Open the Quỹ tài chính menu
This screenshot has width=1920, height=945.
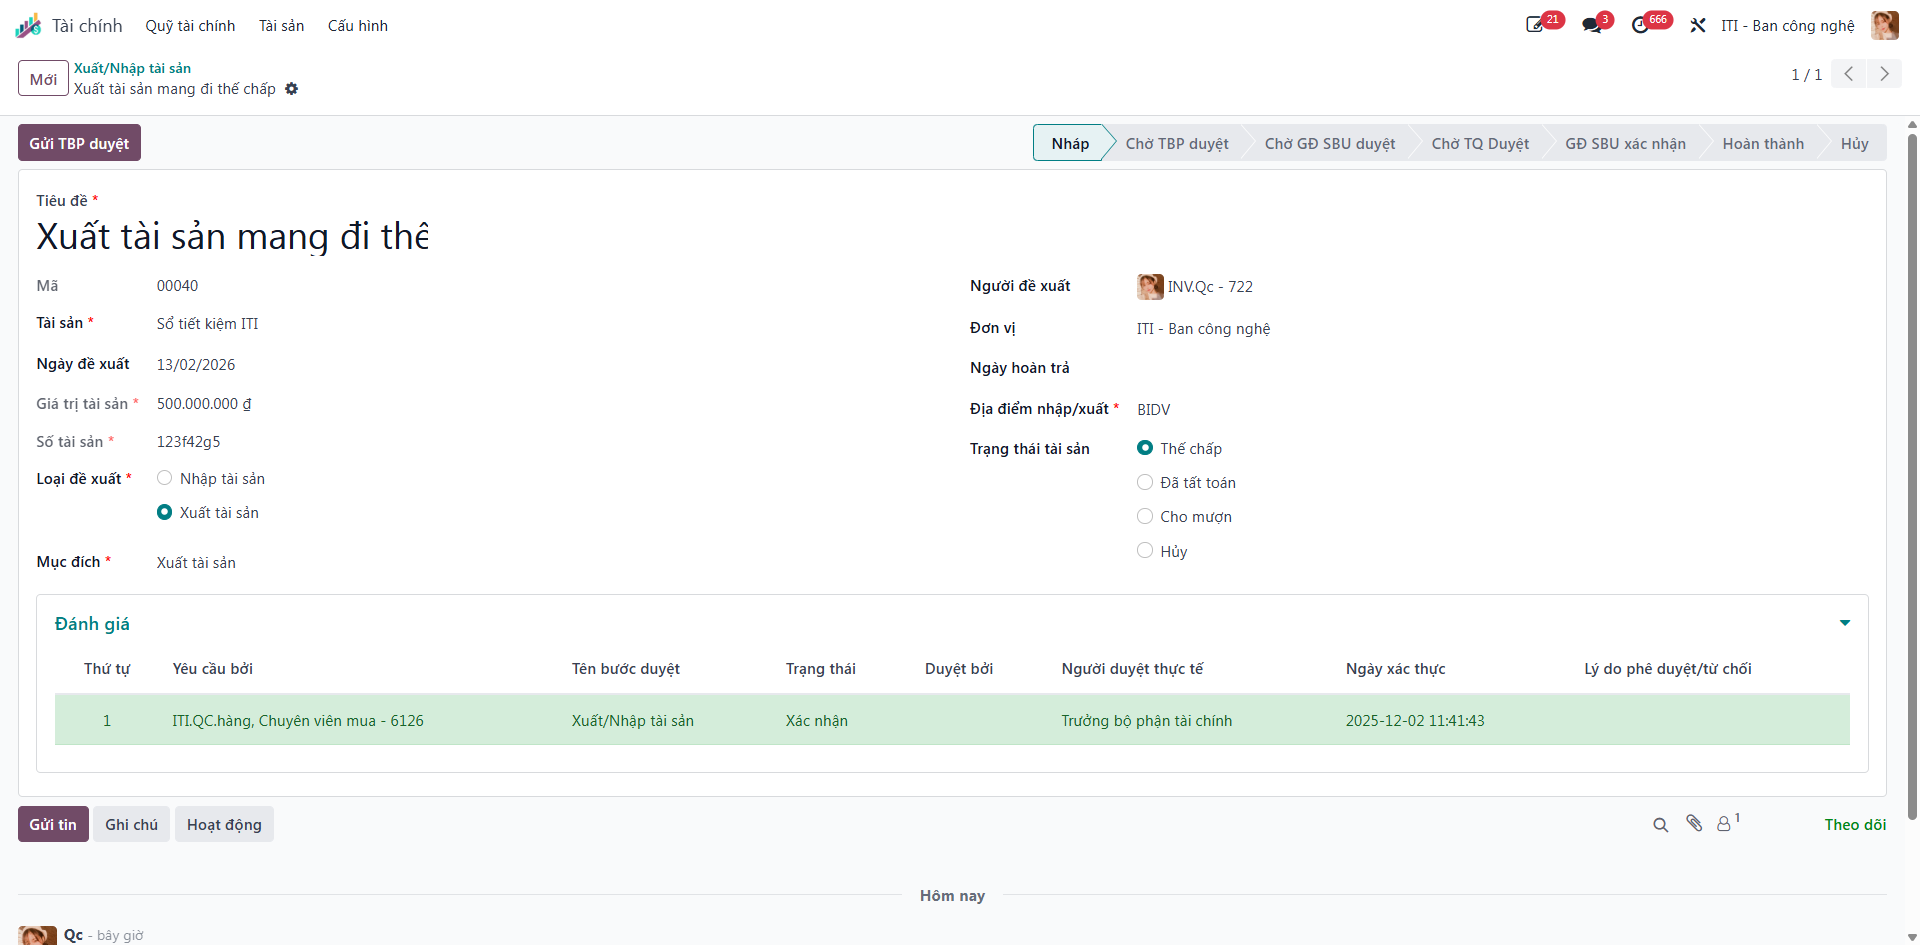(190, 26)
